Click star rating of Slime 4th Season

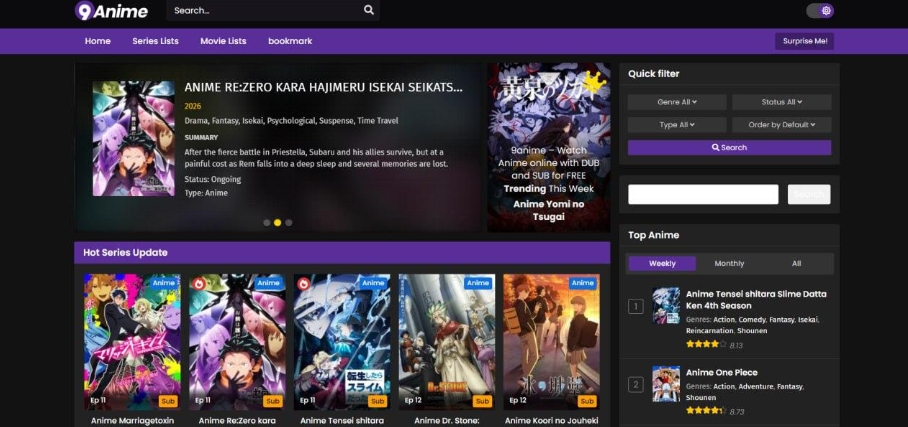pyautogui.click(x=706, y=344)
